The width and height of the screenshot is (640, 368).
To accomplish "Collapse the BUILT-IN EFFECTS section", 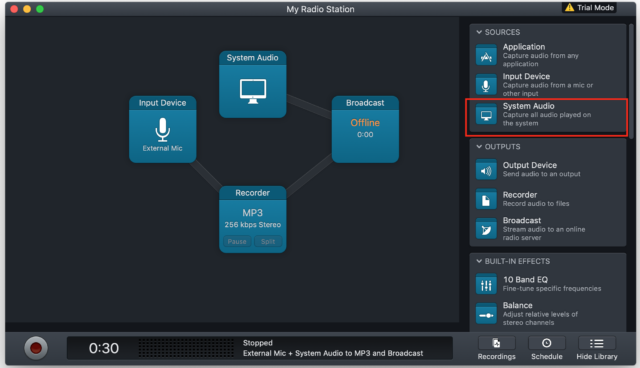I will 479,261.
